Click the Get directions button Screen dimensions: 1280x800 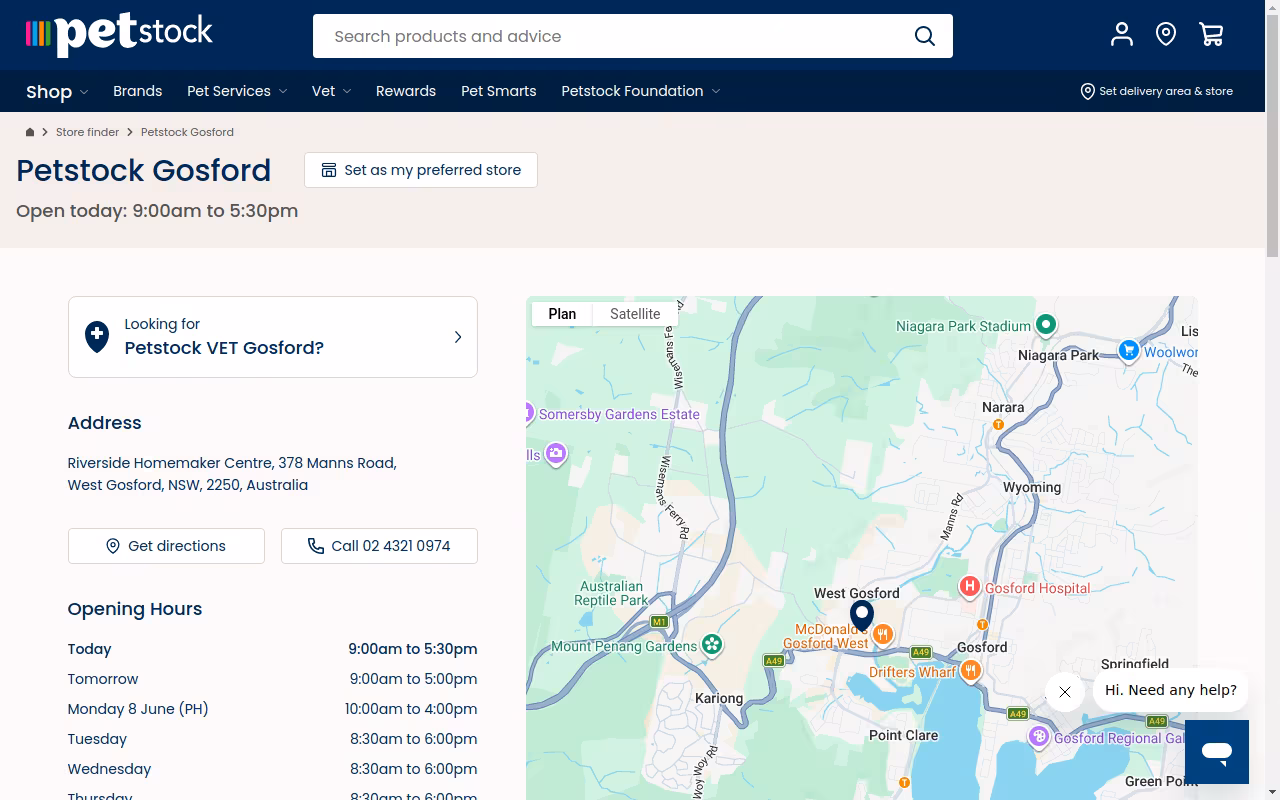coord(166,546)
